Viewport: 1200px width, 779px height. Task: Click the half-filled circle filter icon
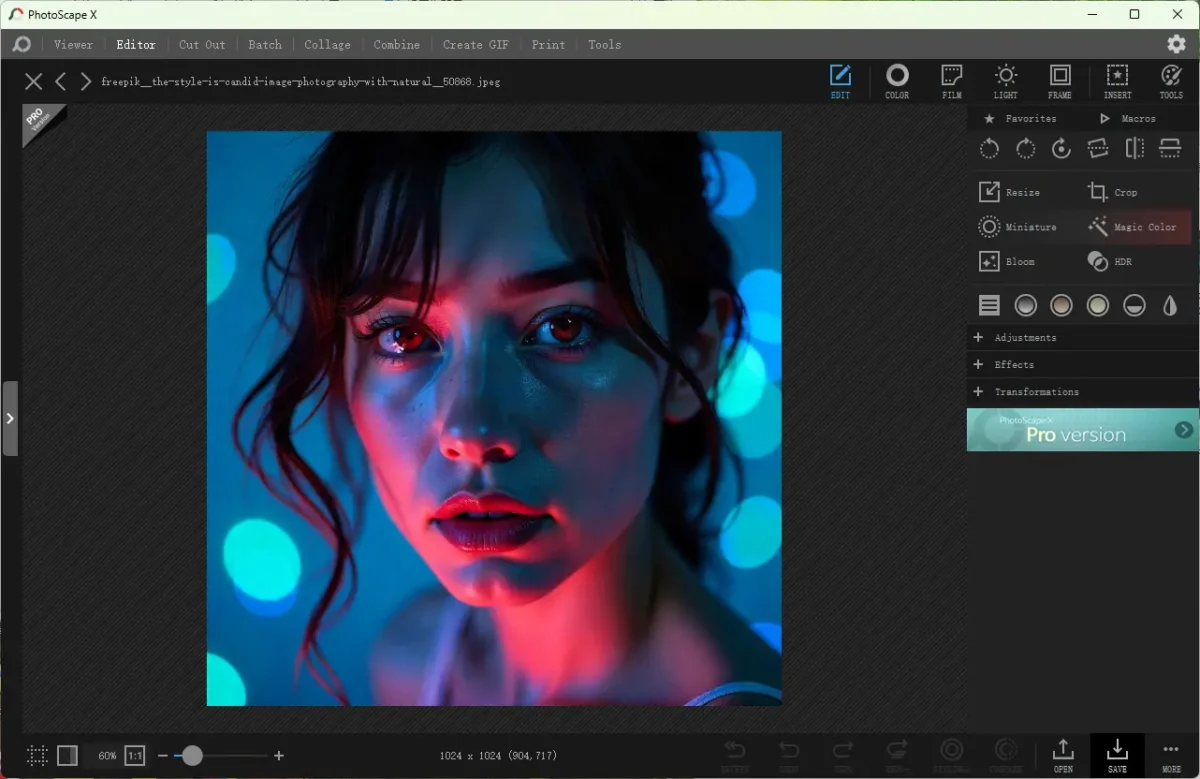(1134, 306)
